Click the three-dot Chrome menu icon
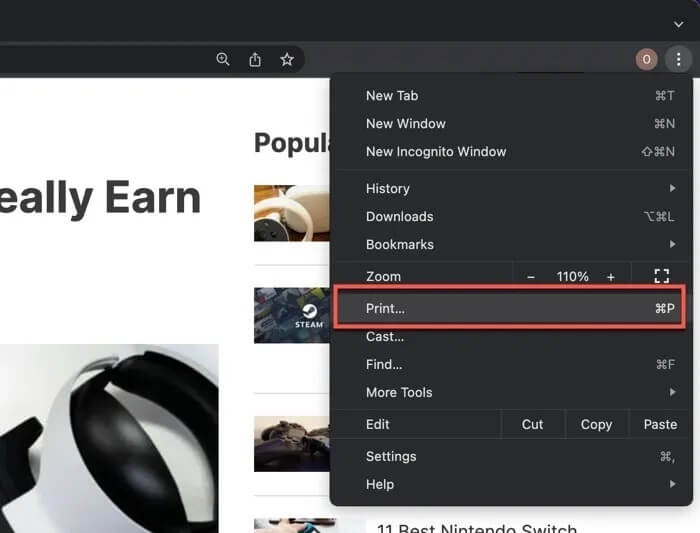700x533 pixels. (678, 60)
